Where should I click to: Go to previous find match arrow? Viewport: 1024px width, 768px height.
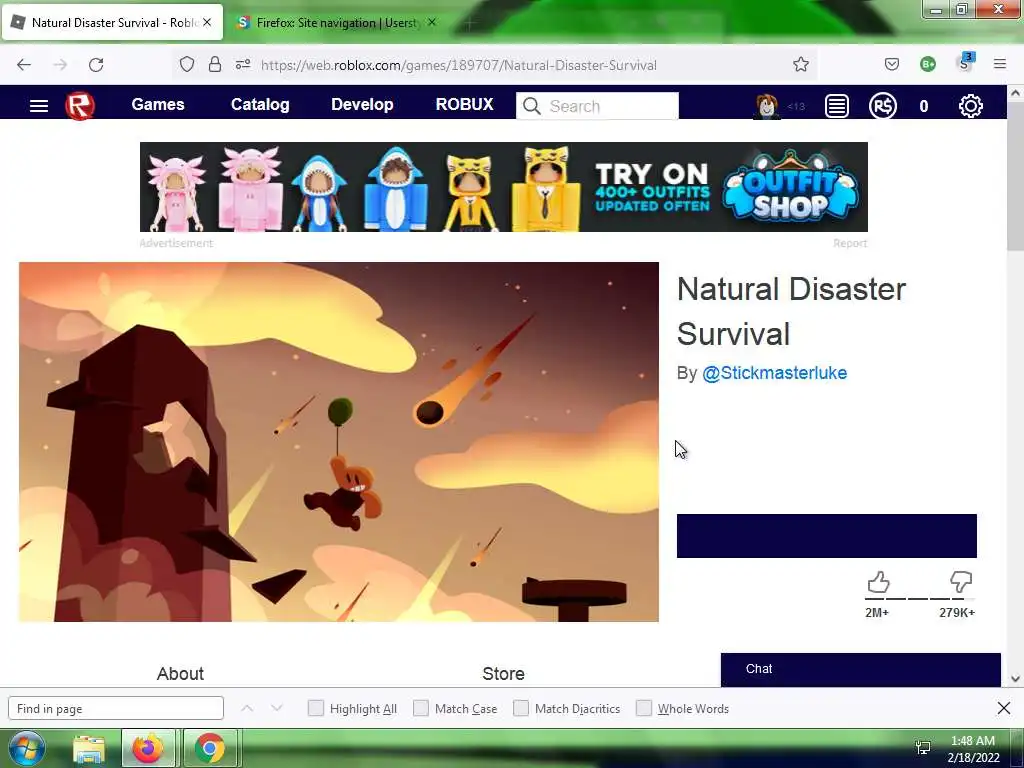click(247, 709)
